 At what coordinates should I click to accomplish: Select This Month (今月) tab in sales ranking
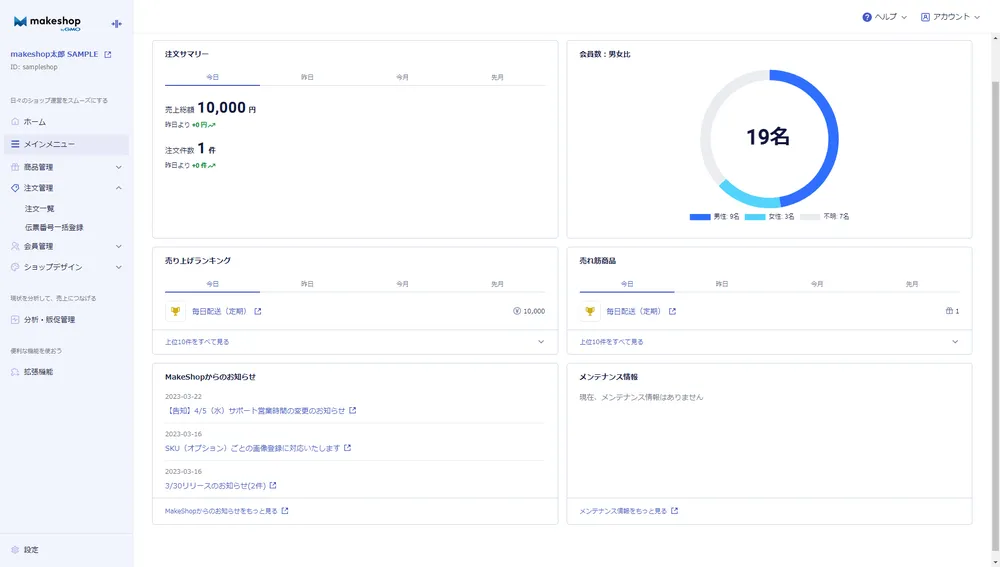(402, 284)
